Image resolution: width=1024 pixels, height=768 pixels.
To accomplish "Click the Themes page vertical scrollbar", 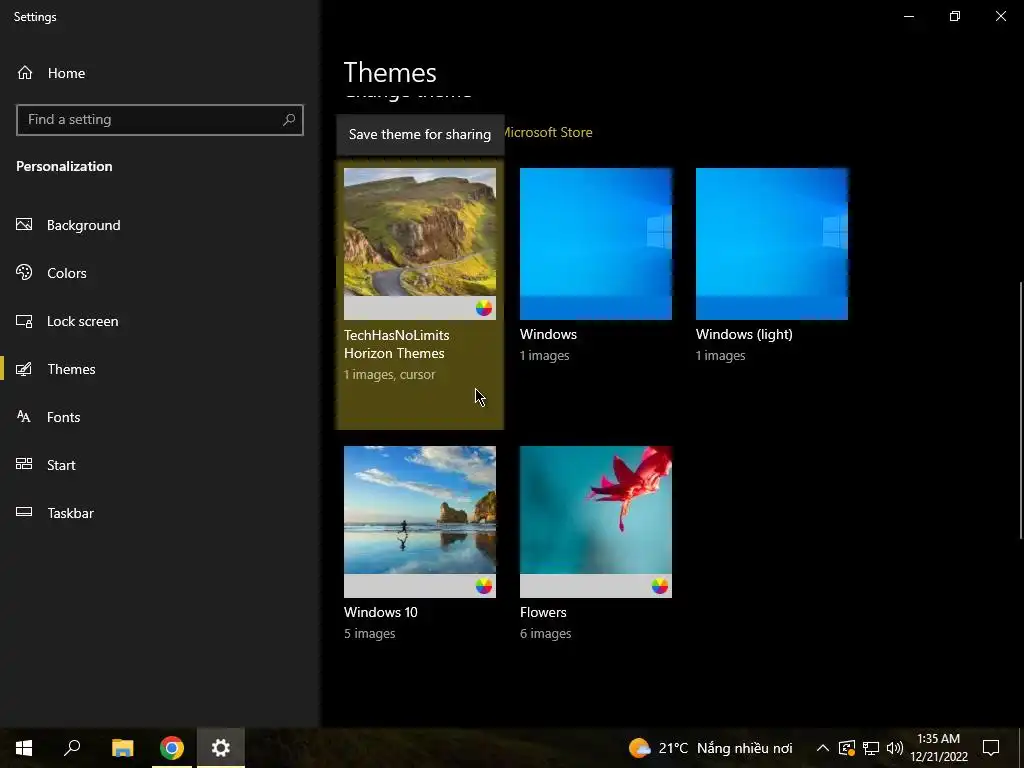I will click(1021, 410).
